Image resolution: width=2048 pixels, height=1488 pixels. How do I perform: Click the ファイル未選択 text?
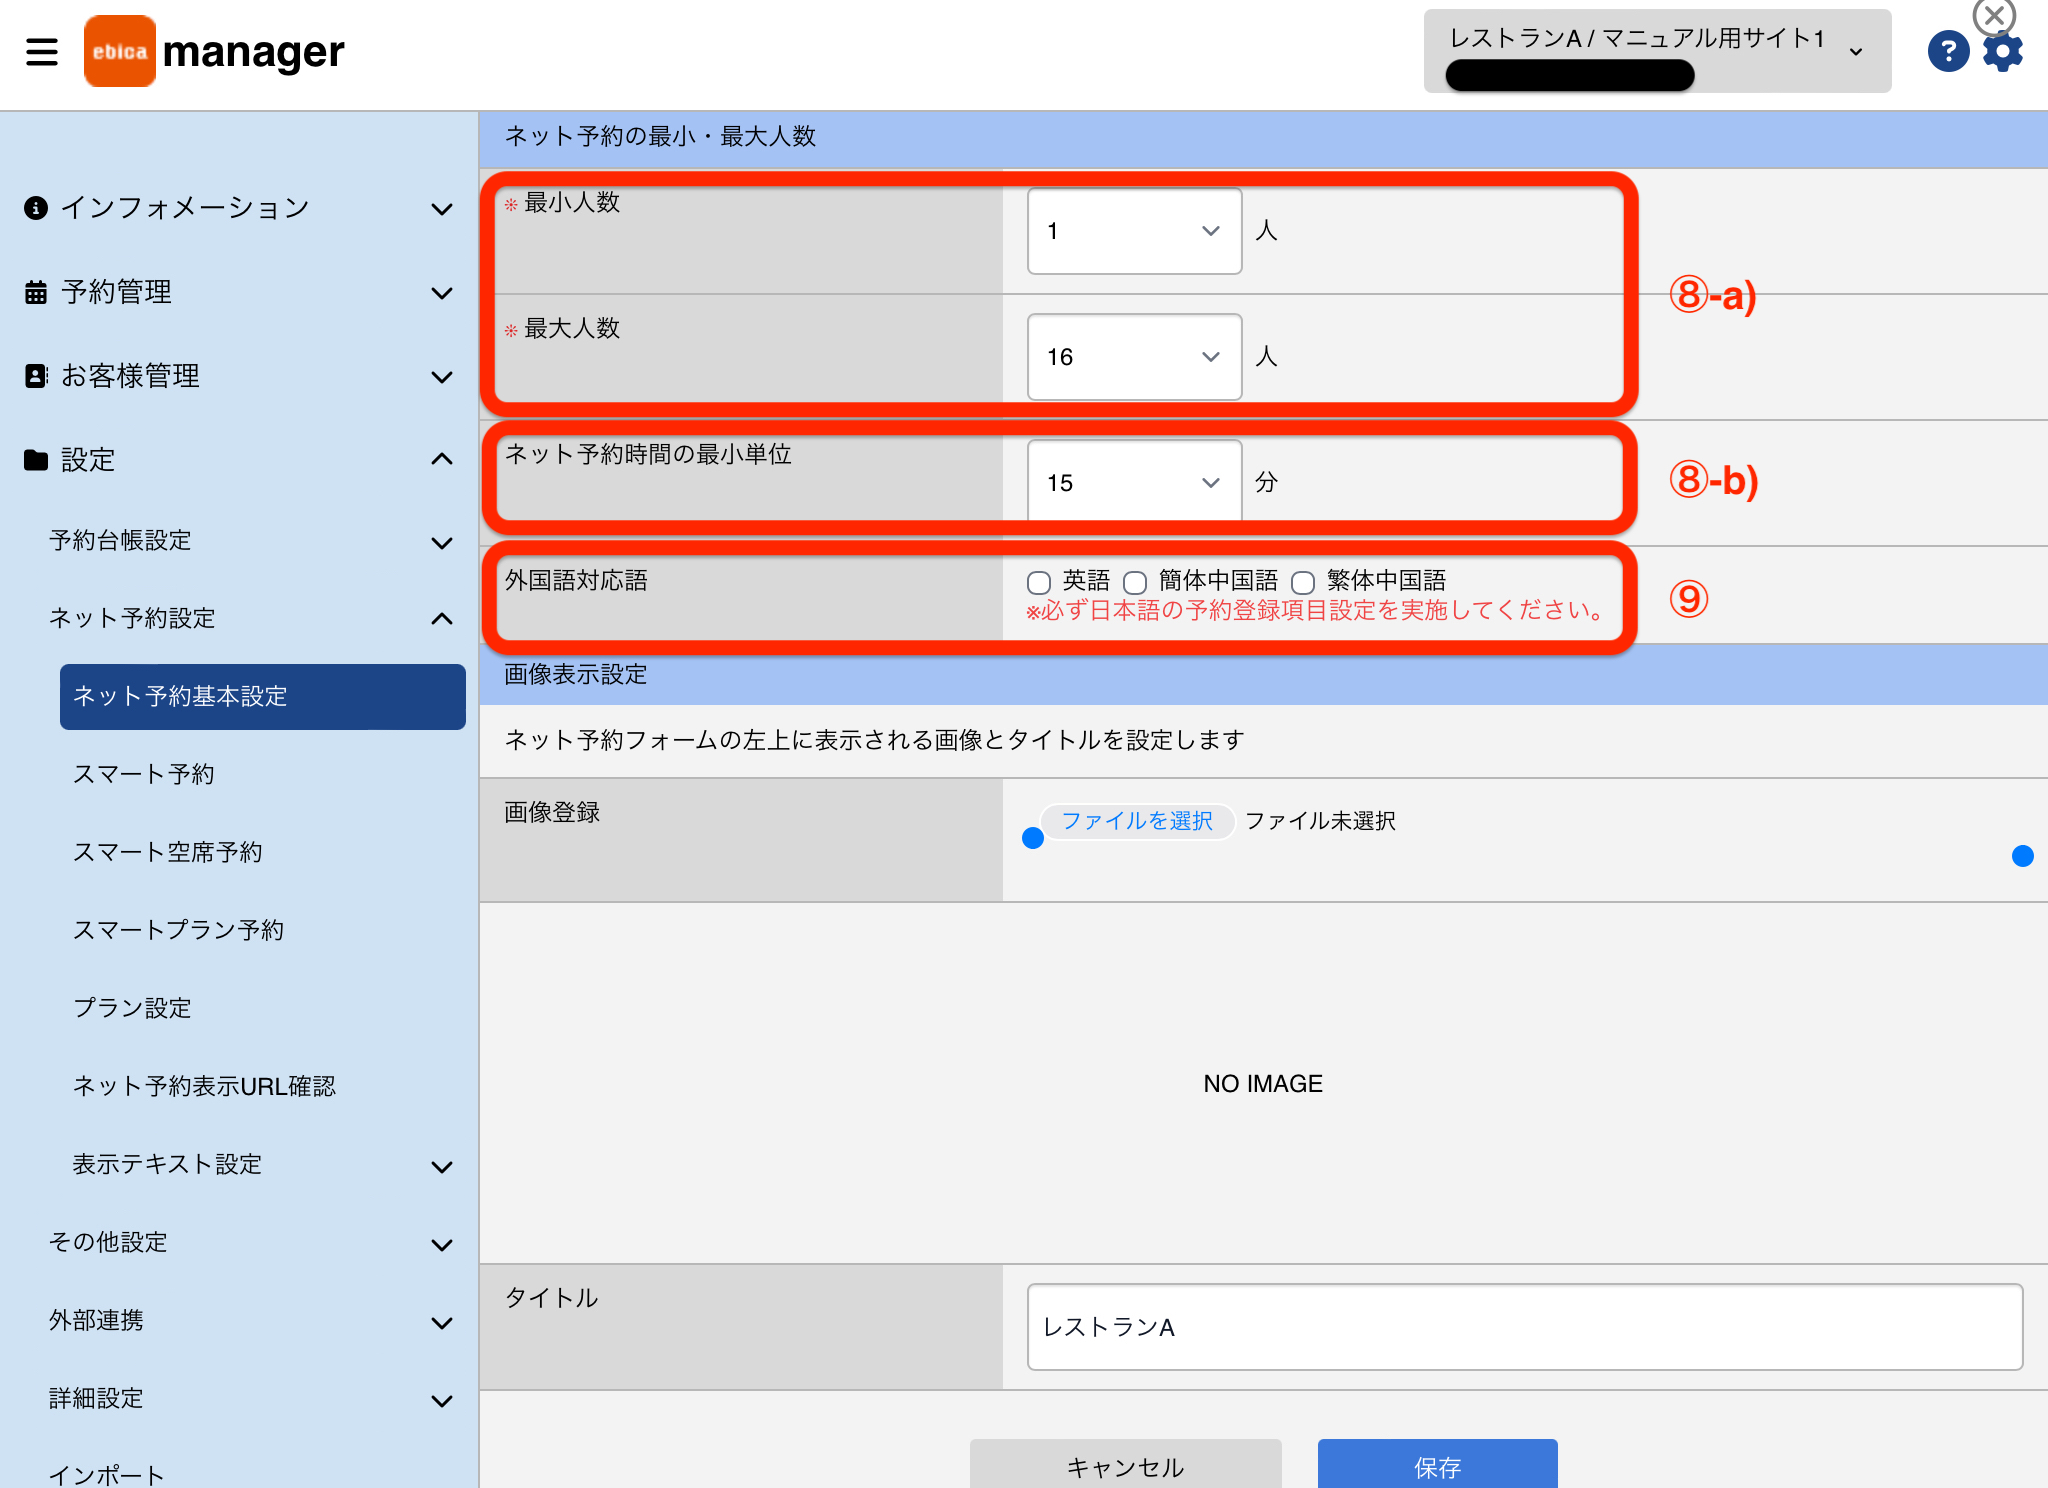(x=1320, y=821)
